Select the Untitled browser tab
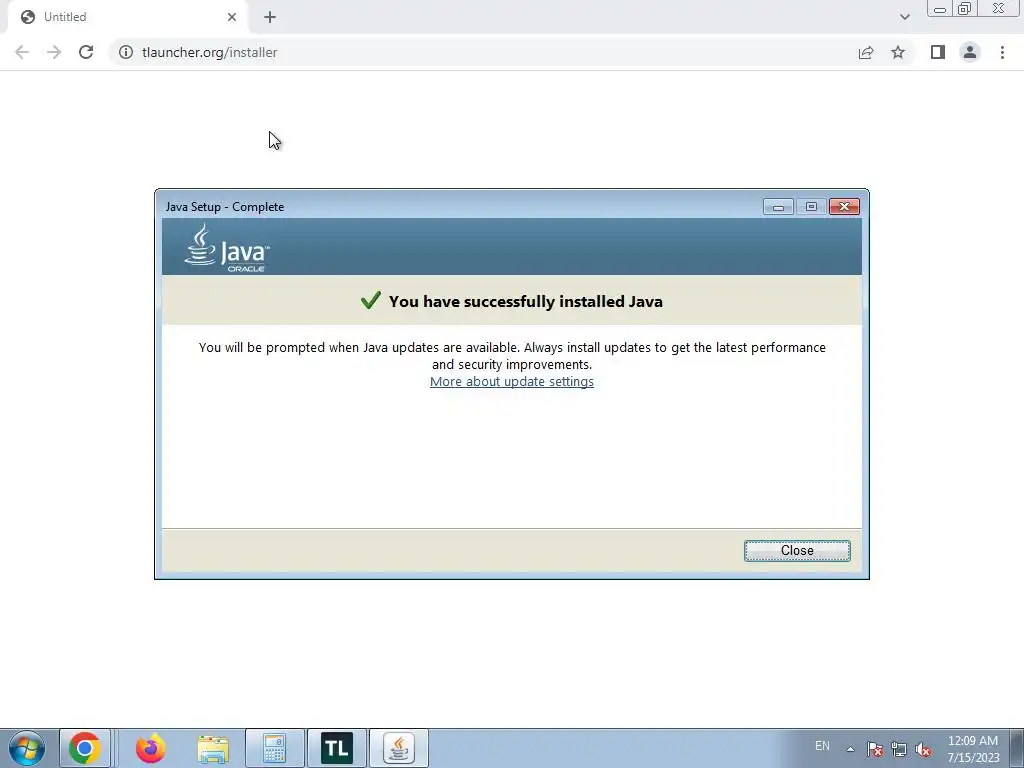 pos(127,17)
